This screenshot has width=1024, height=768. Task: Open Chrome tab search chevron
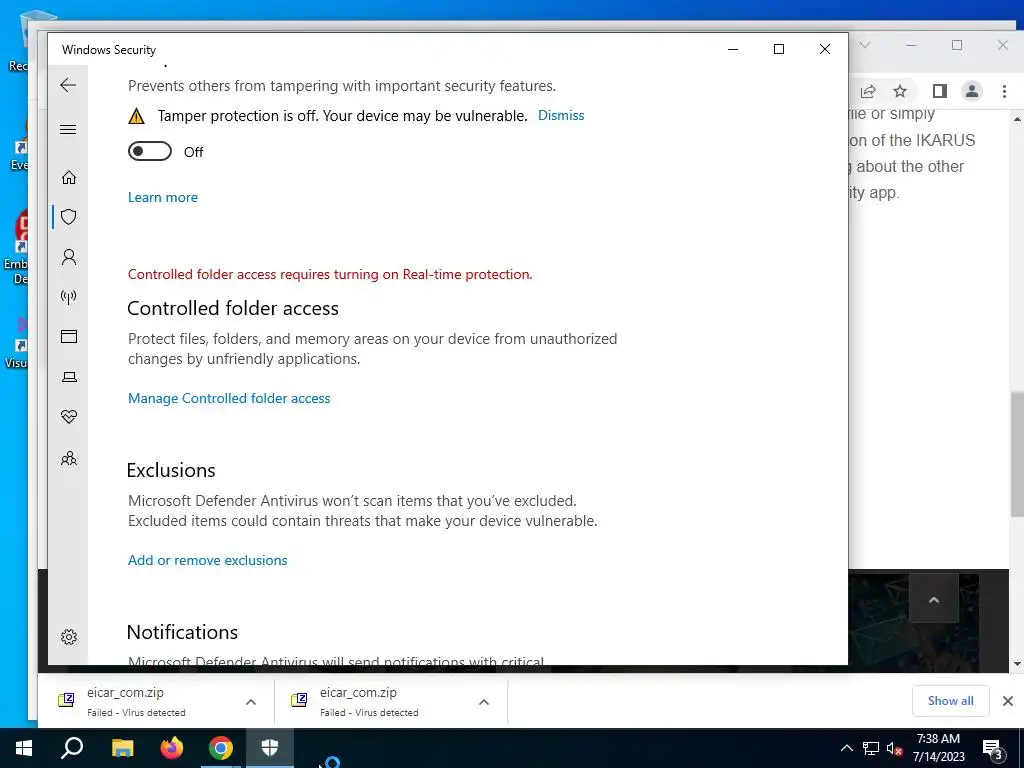865,45
